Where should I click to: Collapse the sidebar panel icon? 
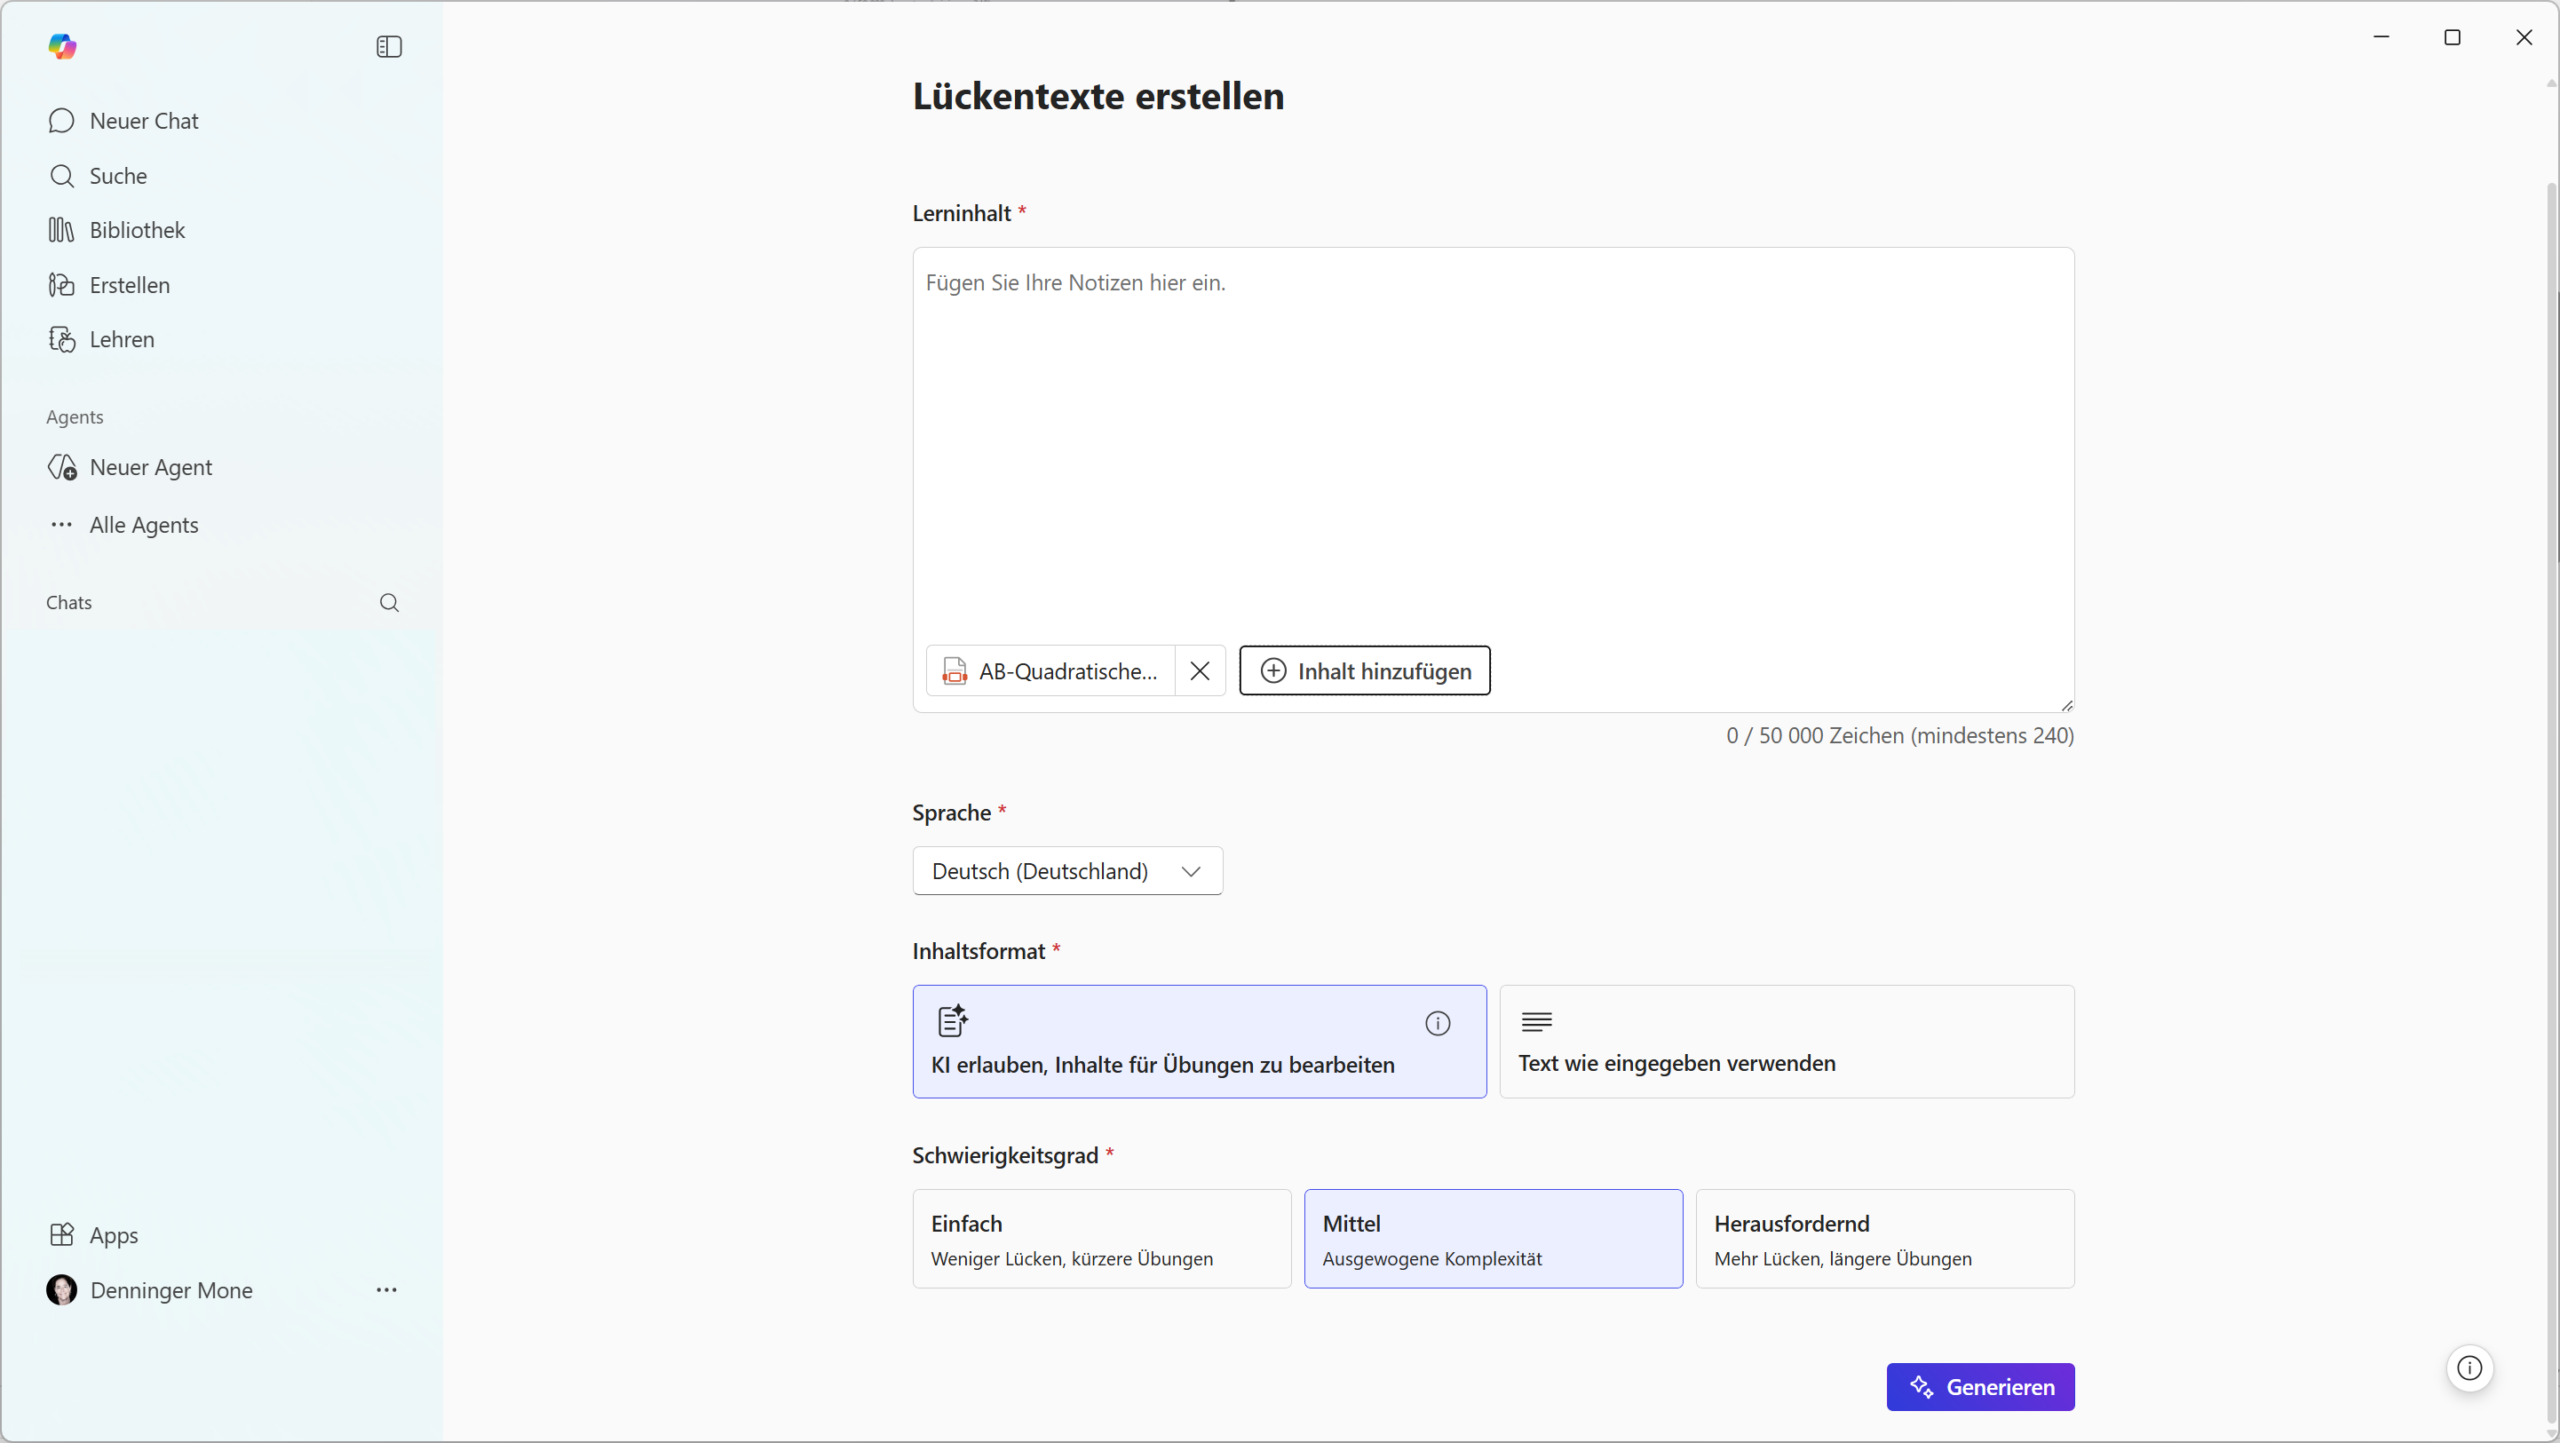[389, 46]
